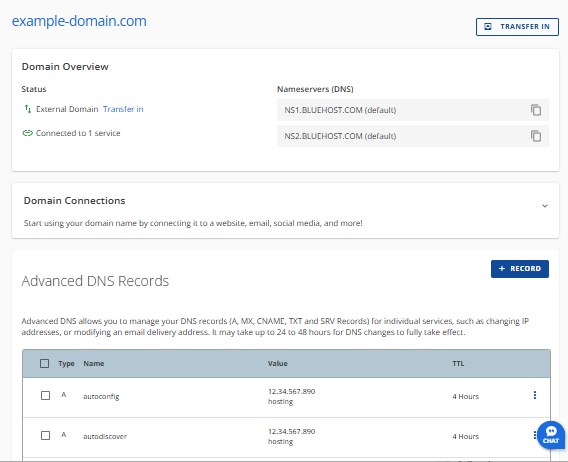Click the TTL column header
This screenshot has width=568, height=462.
coord(458,363)
